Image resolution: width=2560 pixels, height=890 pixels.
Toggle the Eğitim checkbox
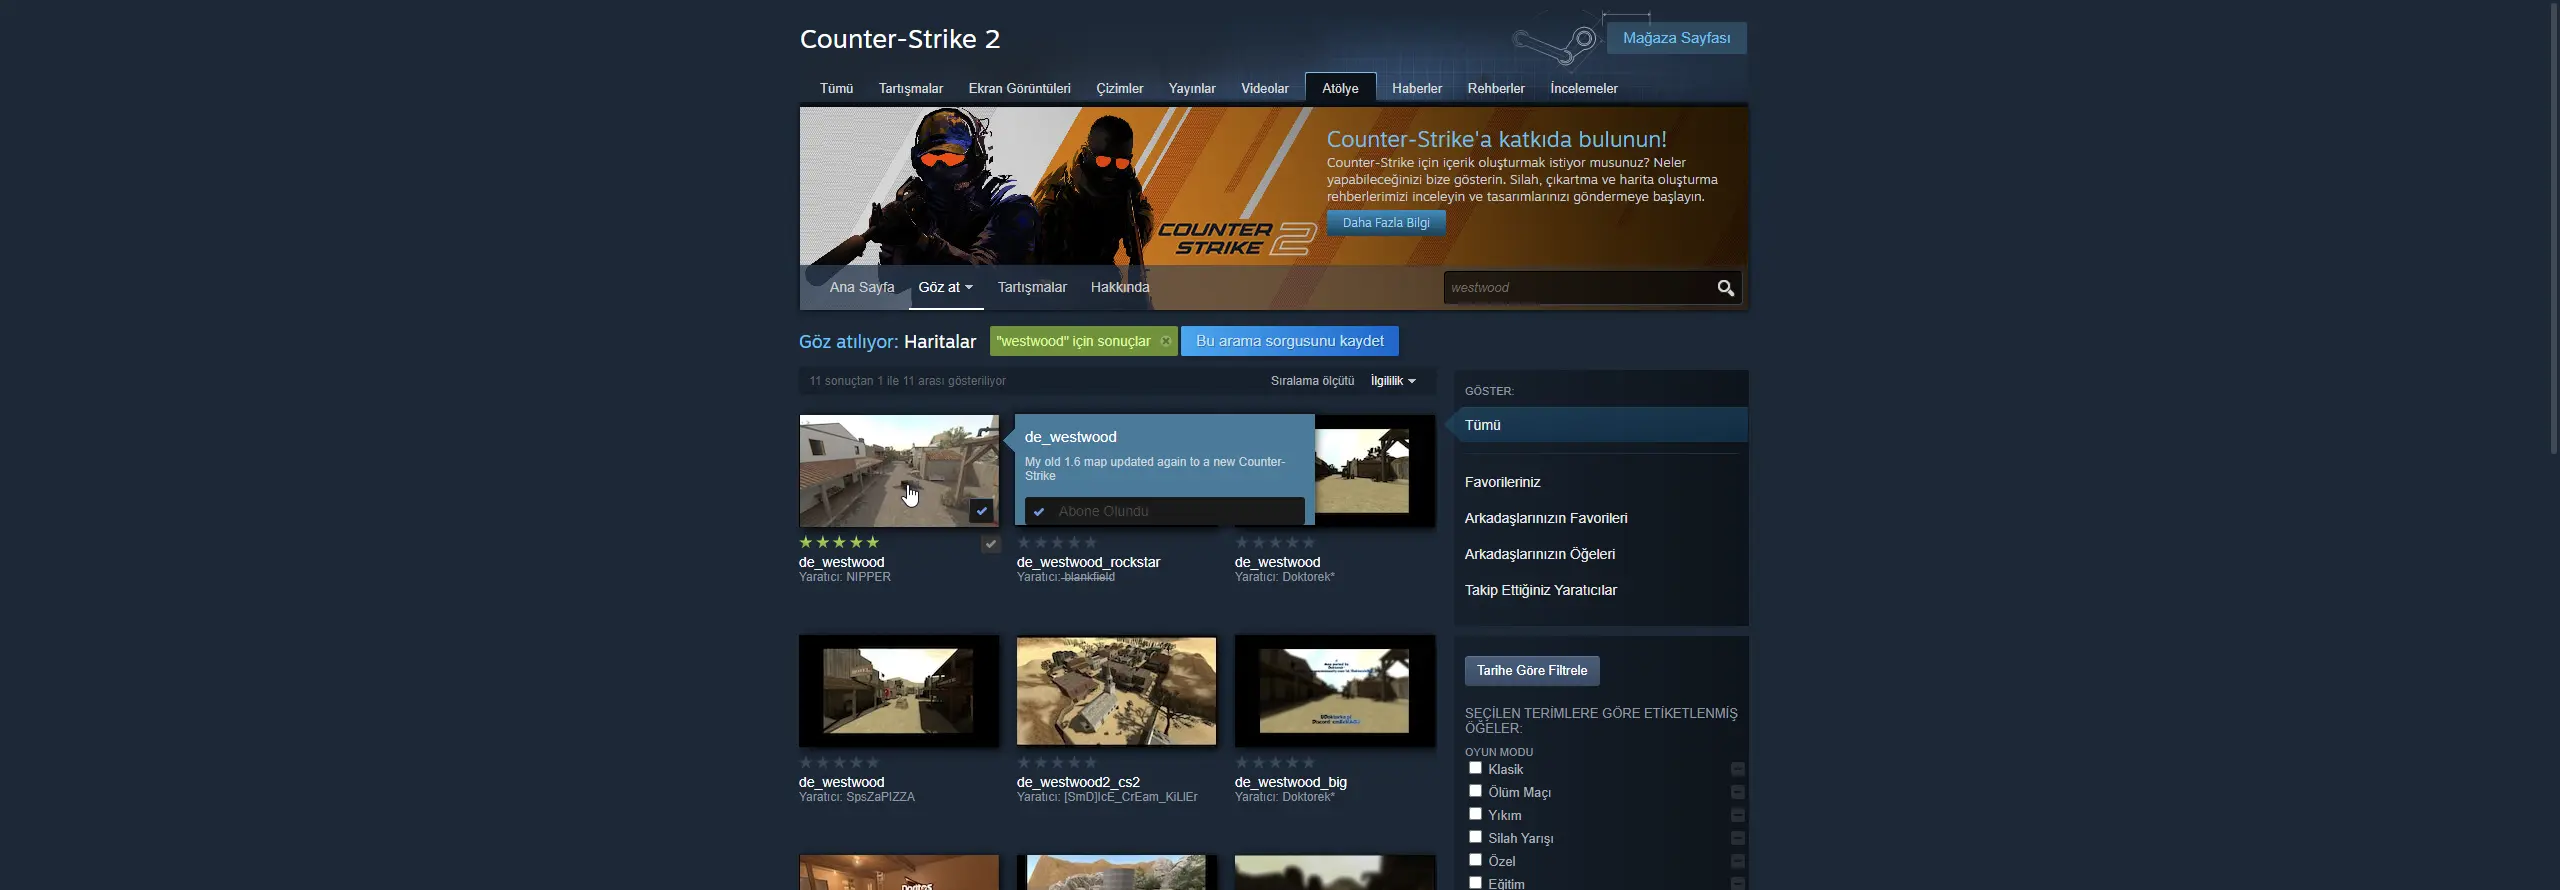coord(1475,883)
